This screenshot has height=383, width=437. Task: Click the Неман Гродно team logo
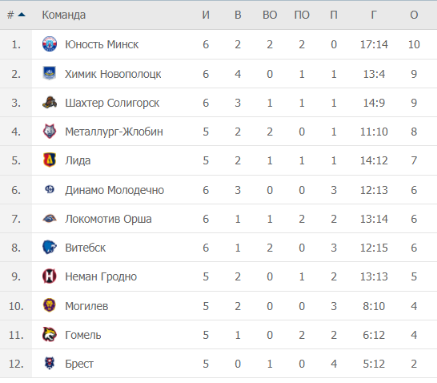click(49, 276)
